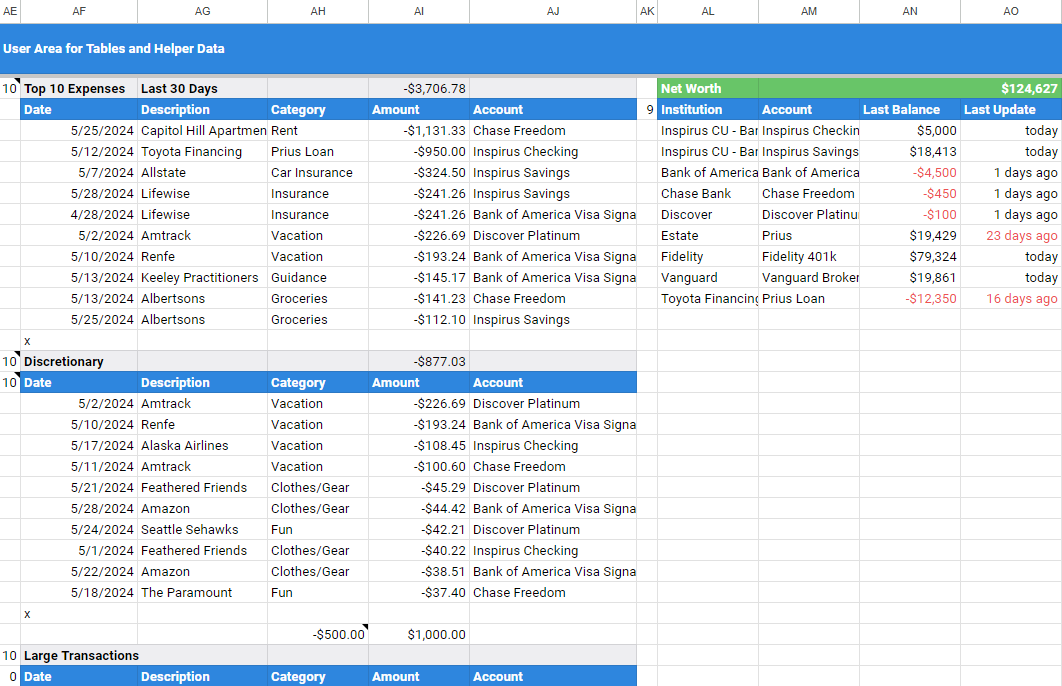Click the 'Estate' institution cell
The width and height of the screenshot is (1062, 686).
click(x=708, y=236)
